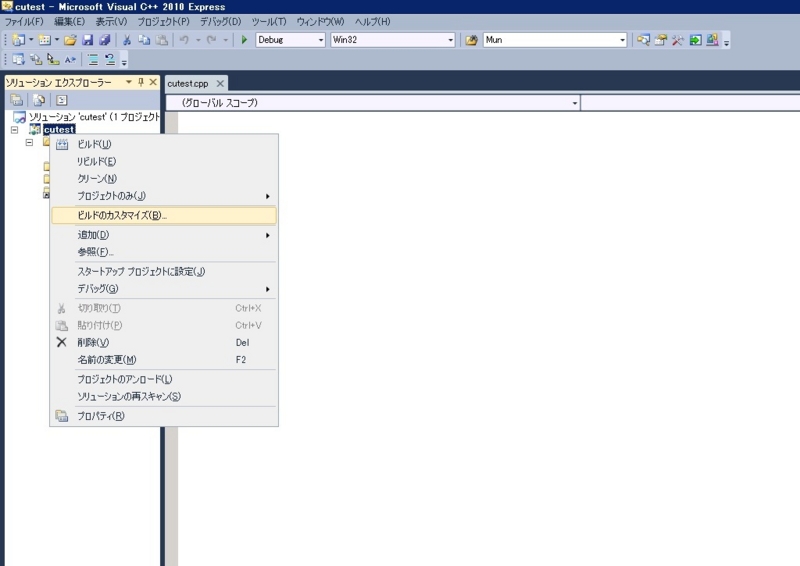Click the Copy toolbar icon
This screenshot has height=566, width=800.
click(144, 40)
